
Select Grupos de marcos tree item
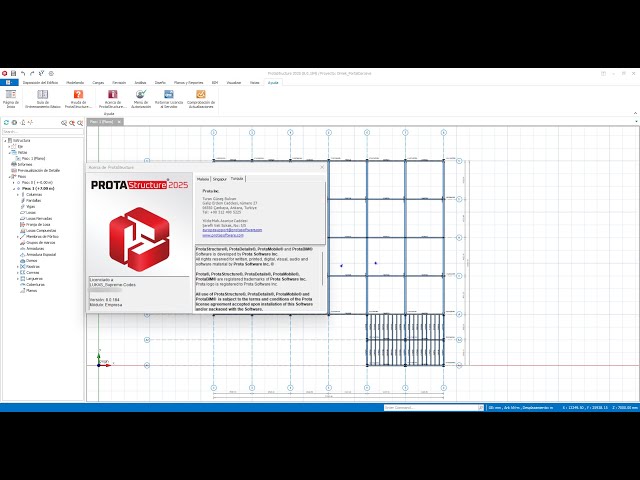(x=40, y=242)
